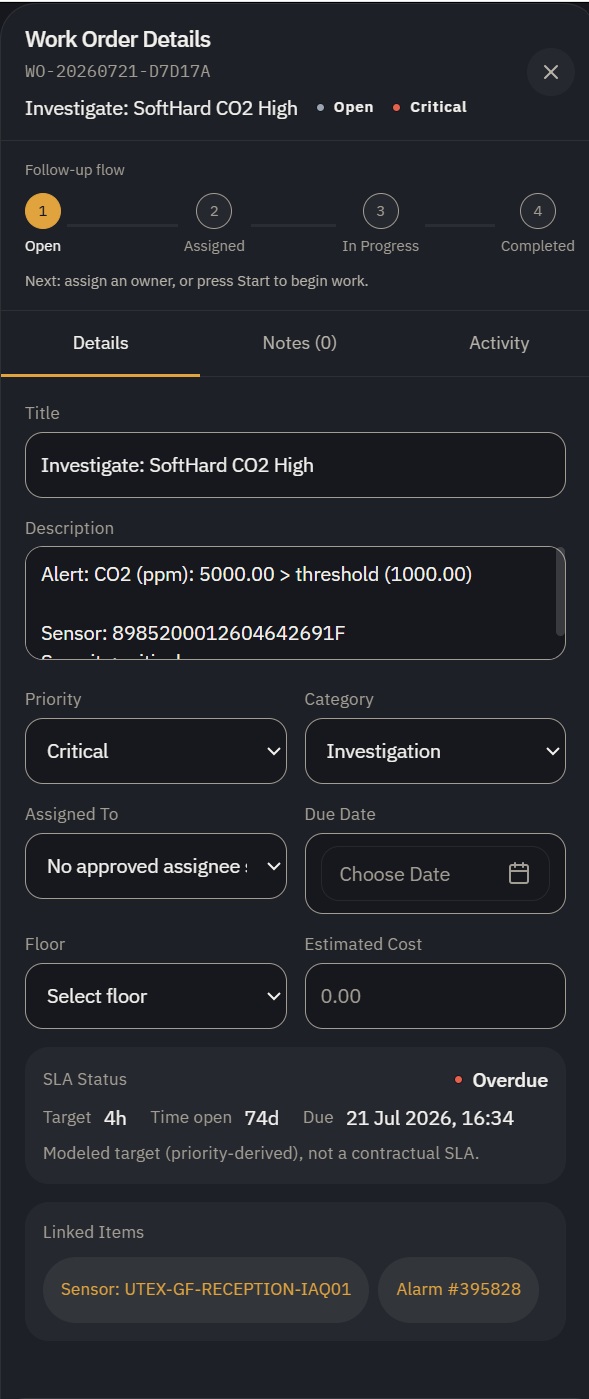Close the Work Order Details panel
Viewport: 589px width, 1399px height.
pyautogui.click(x=550, y=72)
